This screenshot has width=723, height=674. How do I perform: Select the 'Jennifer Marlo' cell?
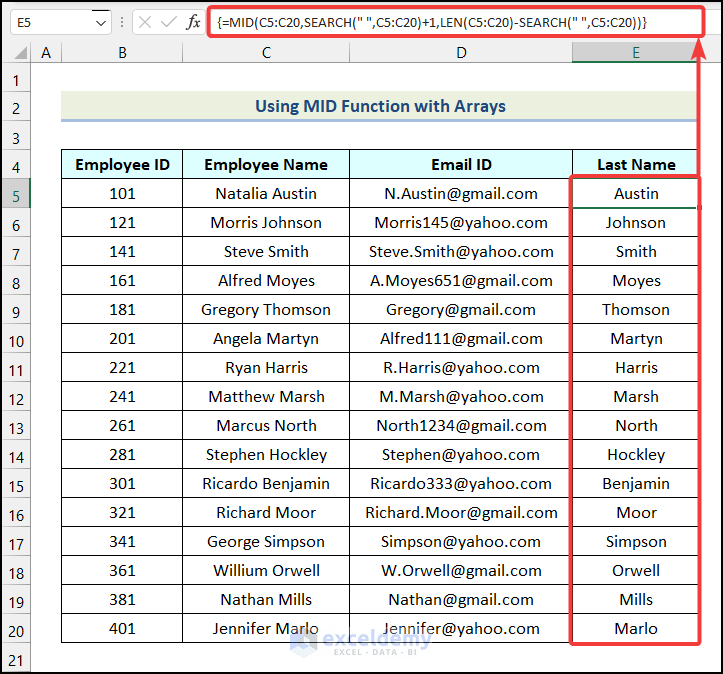[266, 628]
